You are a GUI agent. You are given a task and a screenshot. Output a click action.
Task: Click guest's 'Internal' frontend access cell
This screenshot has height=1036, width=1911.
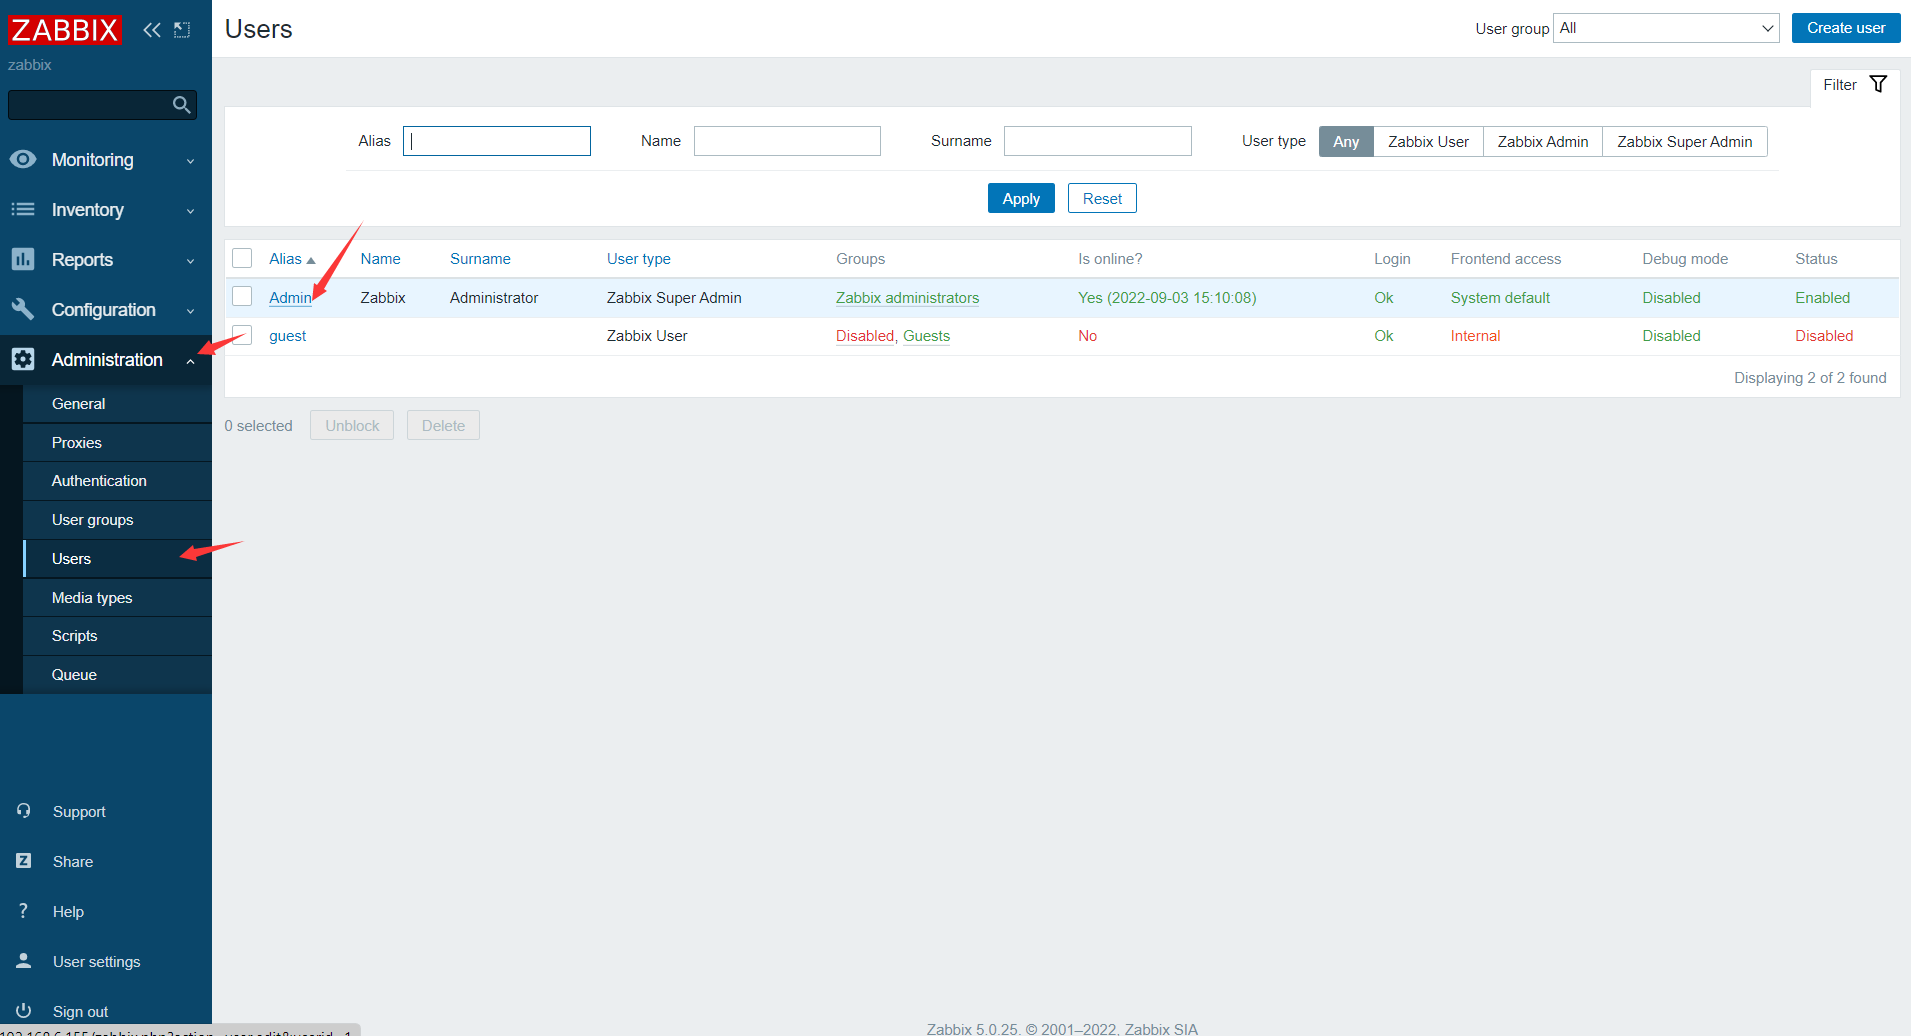coord(1475,336)
